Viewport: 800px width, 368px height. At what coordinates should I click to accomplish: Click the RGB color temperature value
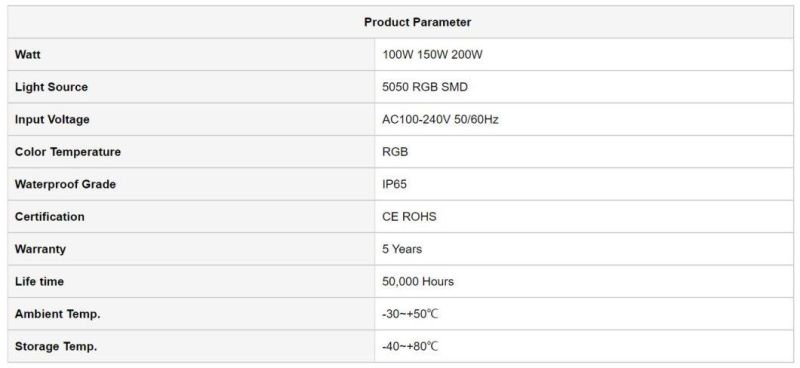[x=395, y=152]
